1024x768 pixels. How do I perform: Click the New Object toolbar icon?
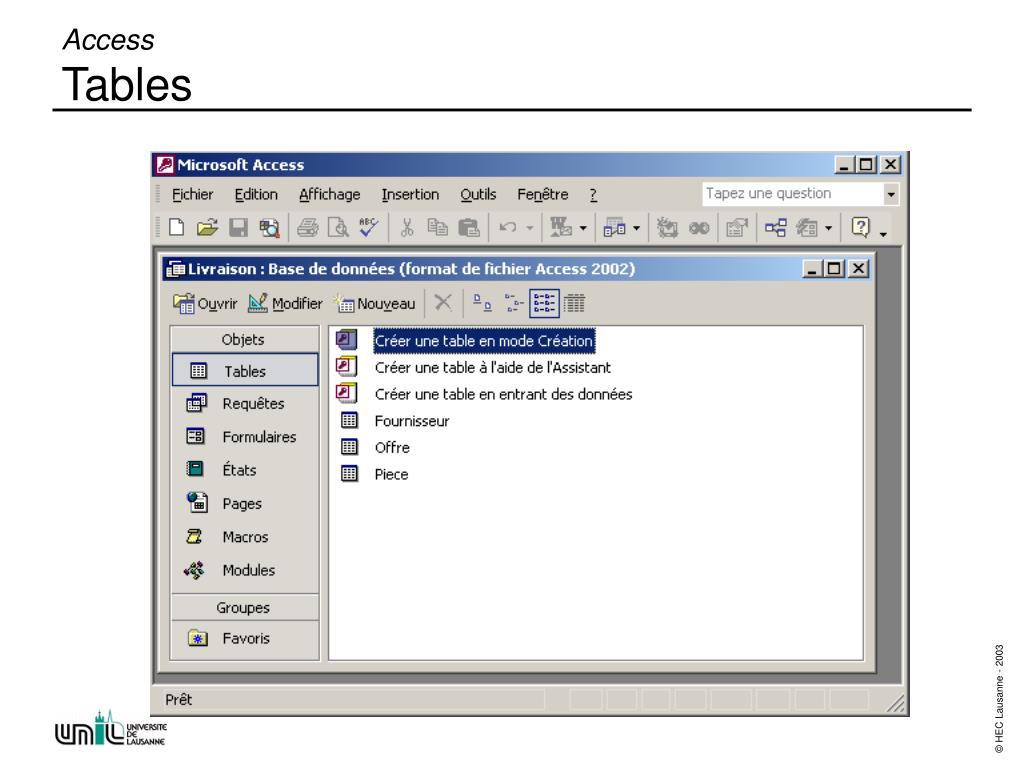[807, 227]
